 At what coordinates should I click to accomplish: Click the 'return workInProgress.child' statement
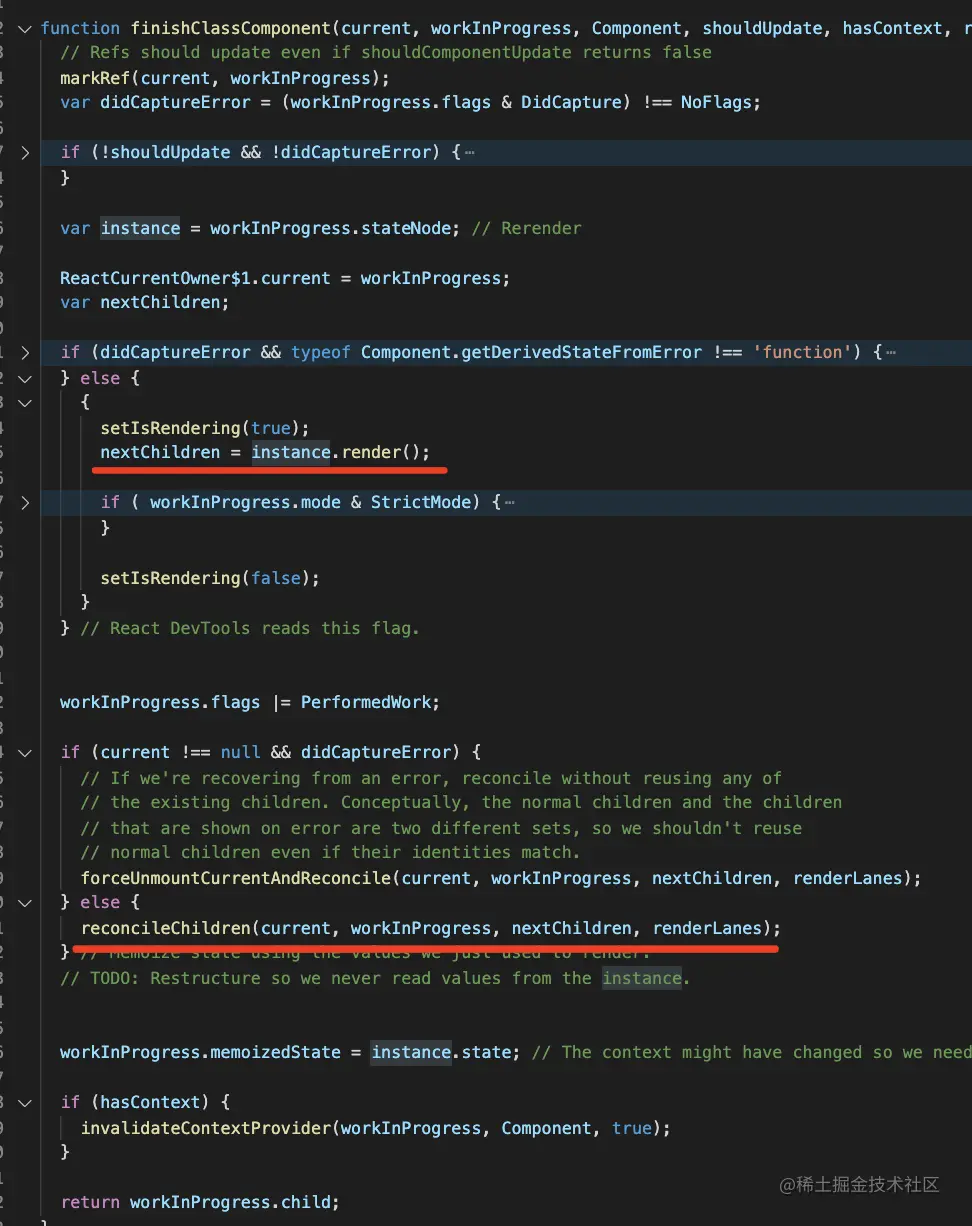click(200, 1202)
